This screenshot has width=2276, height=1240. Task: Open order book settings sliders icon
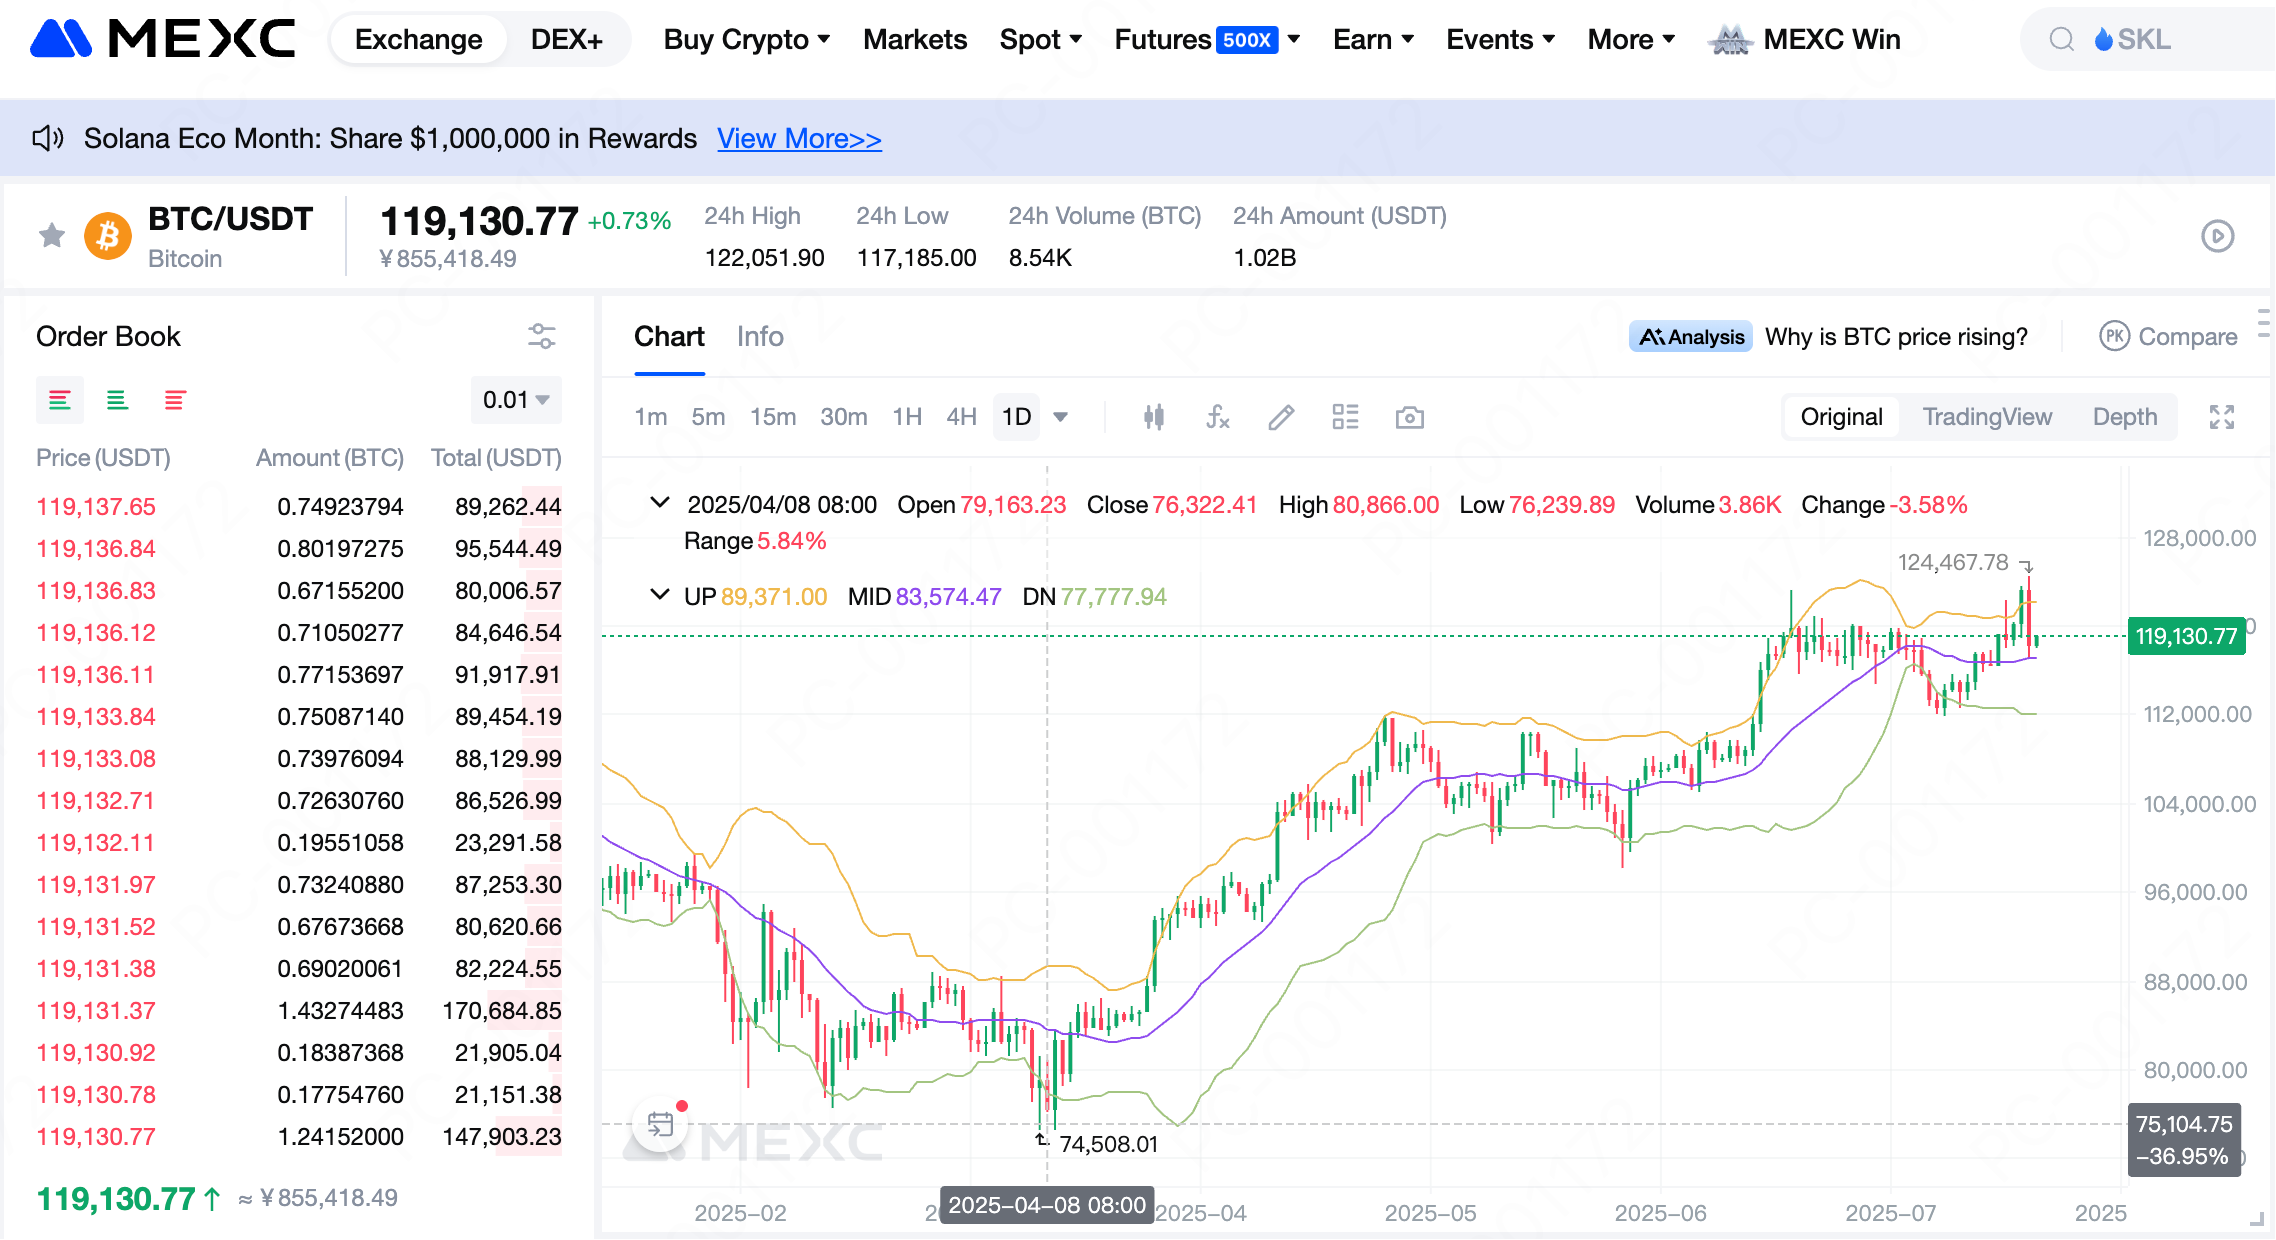[541, 336]
